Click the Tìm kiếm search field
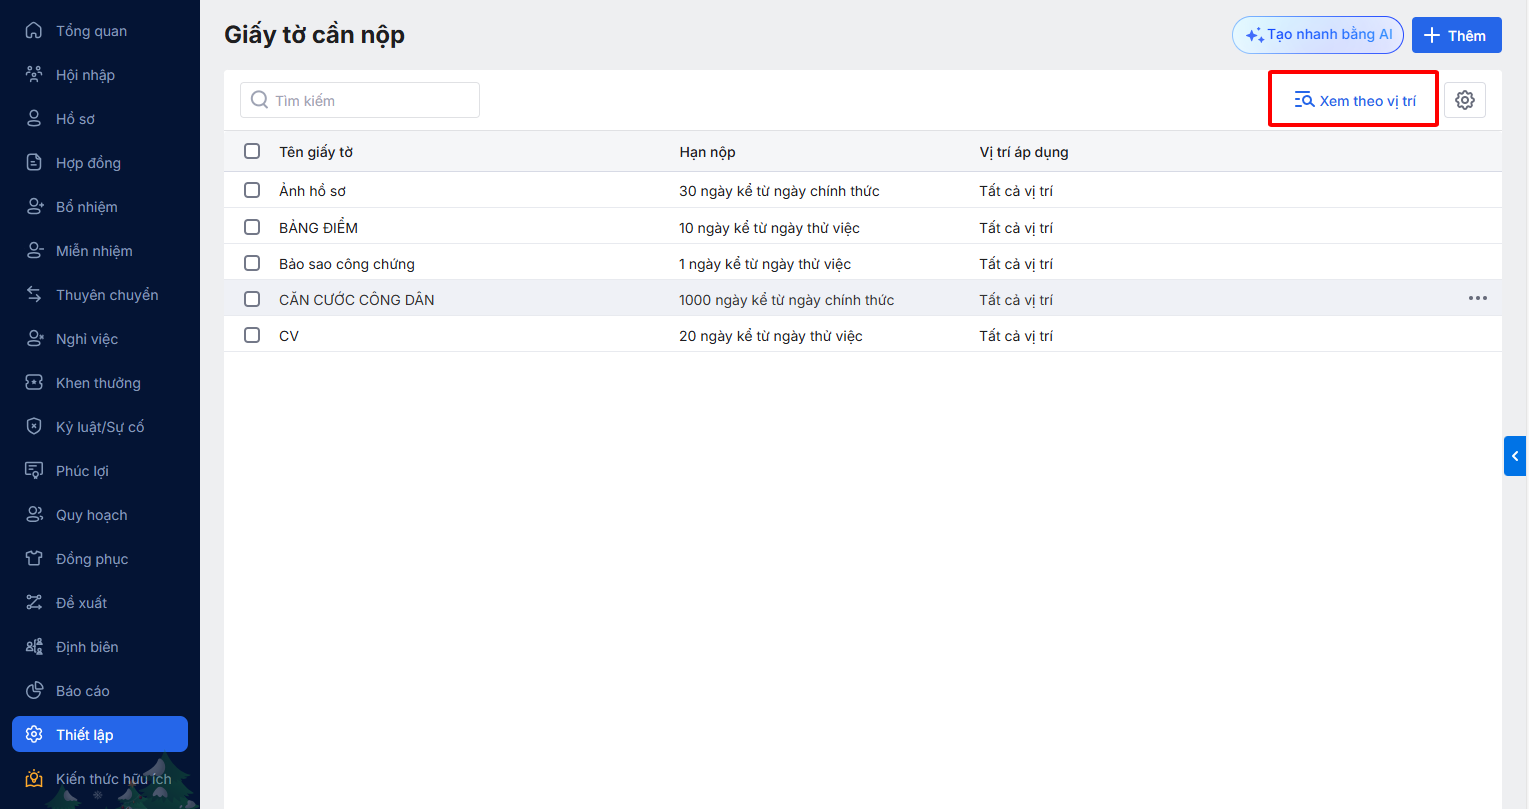1529x809 pixels. tap(360, 100)
